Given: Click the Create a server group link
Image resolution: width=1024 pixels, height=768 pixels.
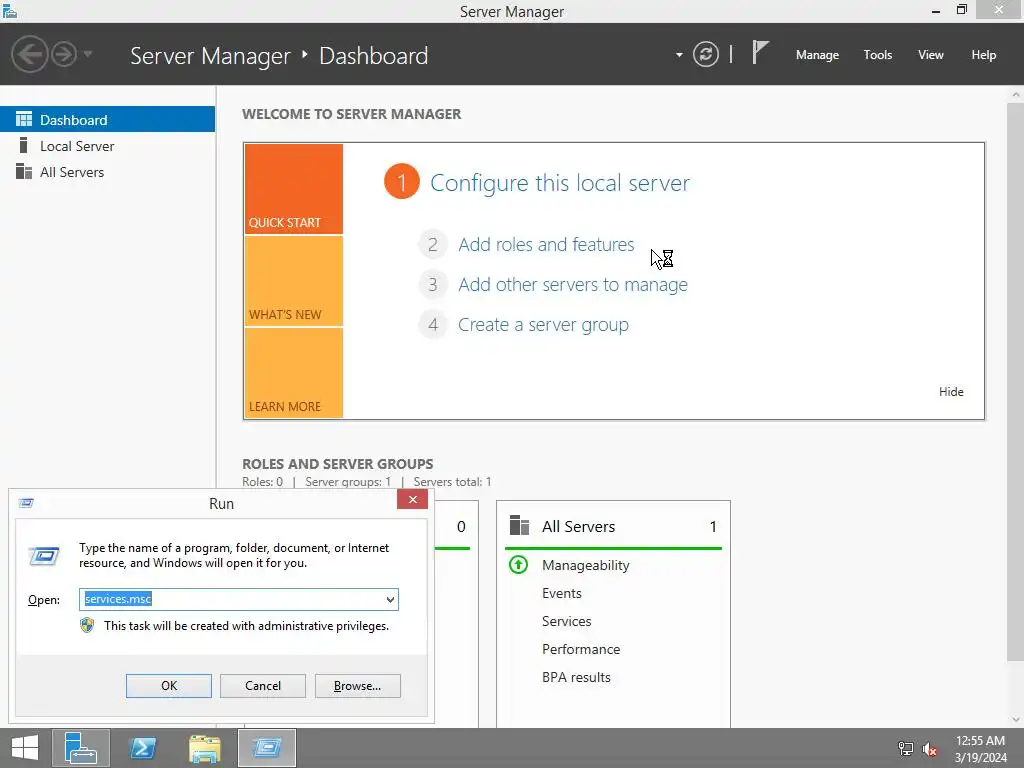Looking at the screenshot, I should click(x=543, y=325).
